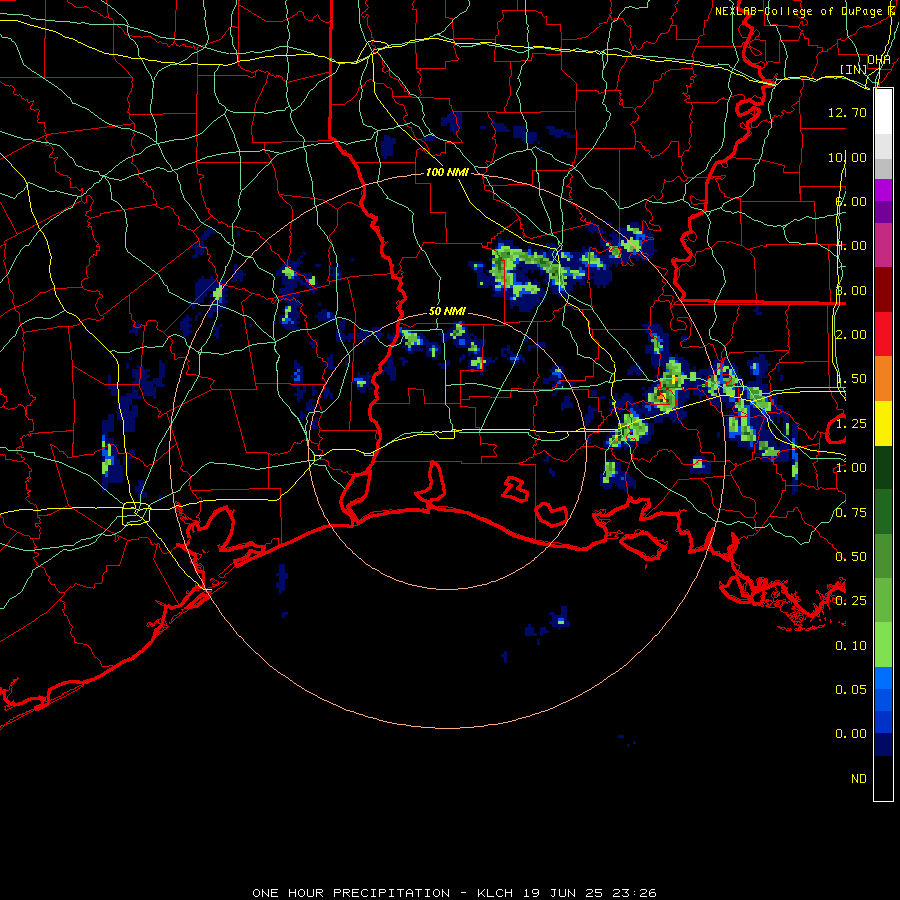The height and width of the screenshot is (900, 900).
Task: Click the green swatch beside 0.50
Action: [x=883, y=556]
